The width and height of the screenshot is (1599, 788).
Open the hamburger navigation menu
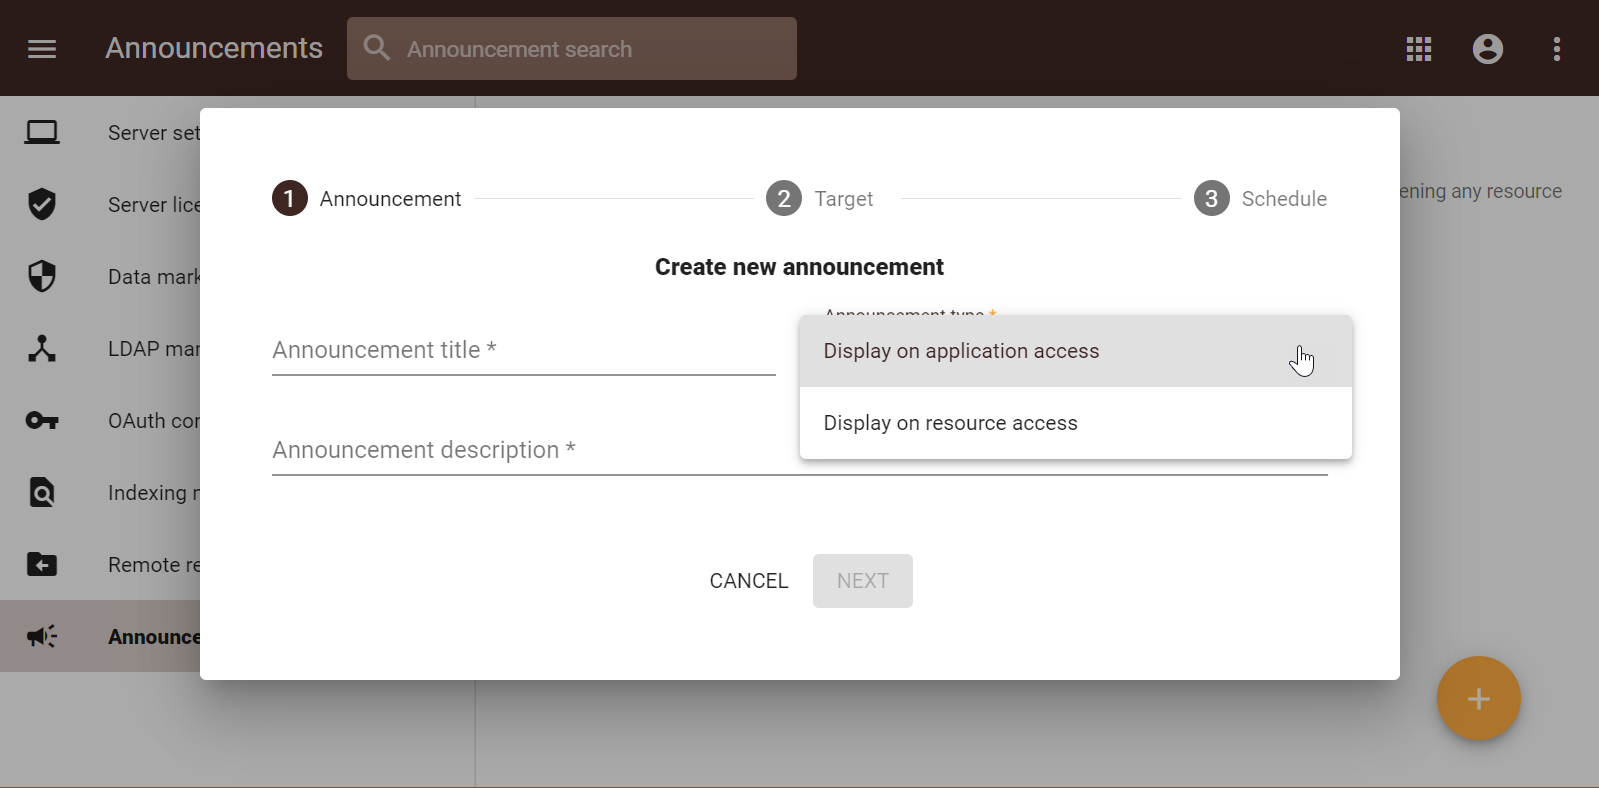point(42,49)
